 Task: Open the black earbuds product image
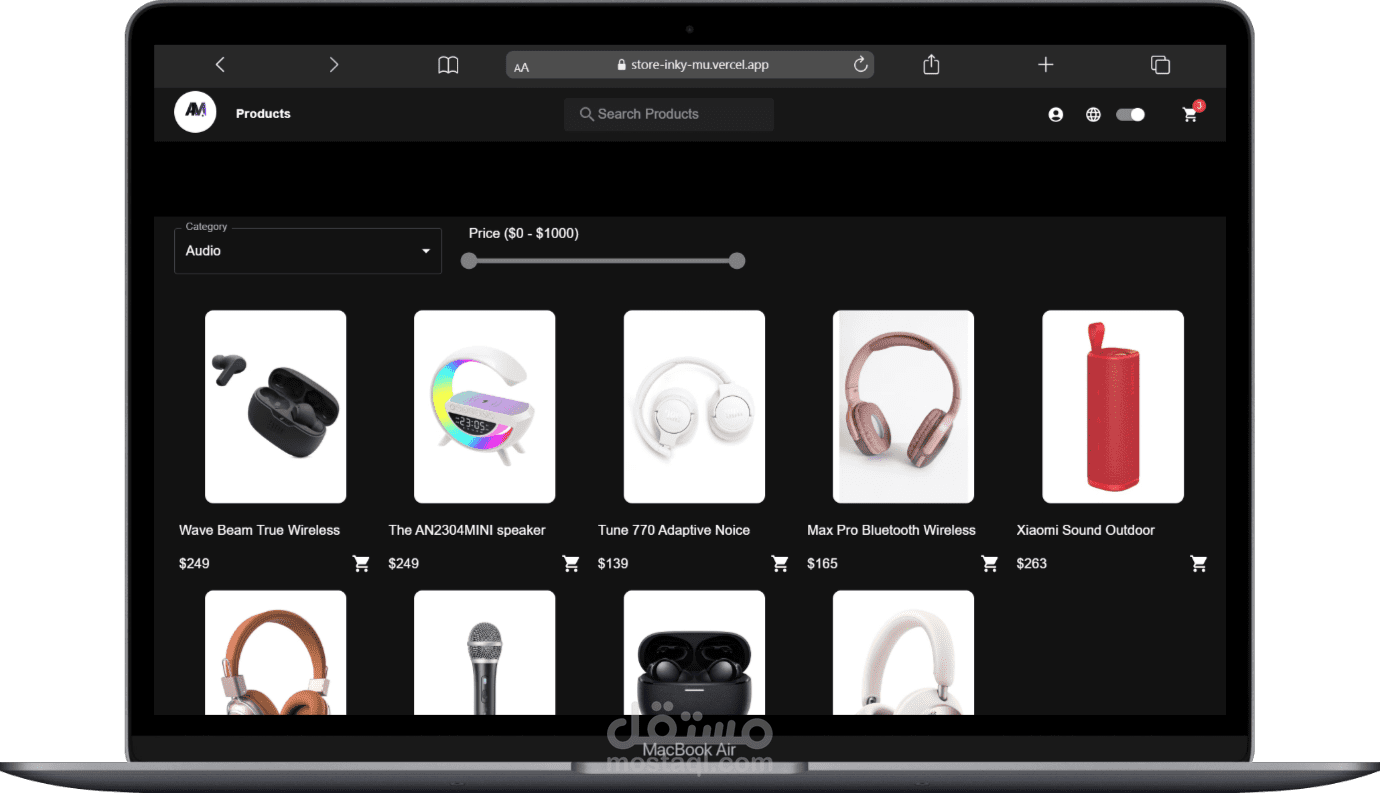tap(276, 407)
